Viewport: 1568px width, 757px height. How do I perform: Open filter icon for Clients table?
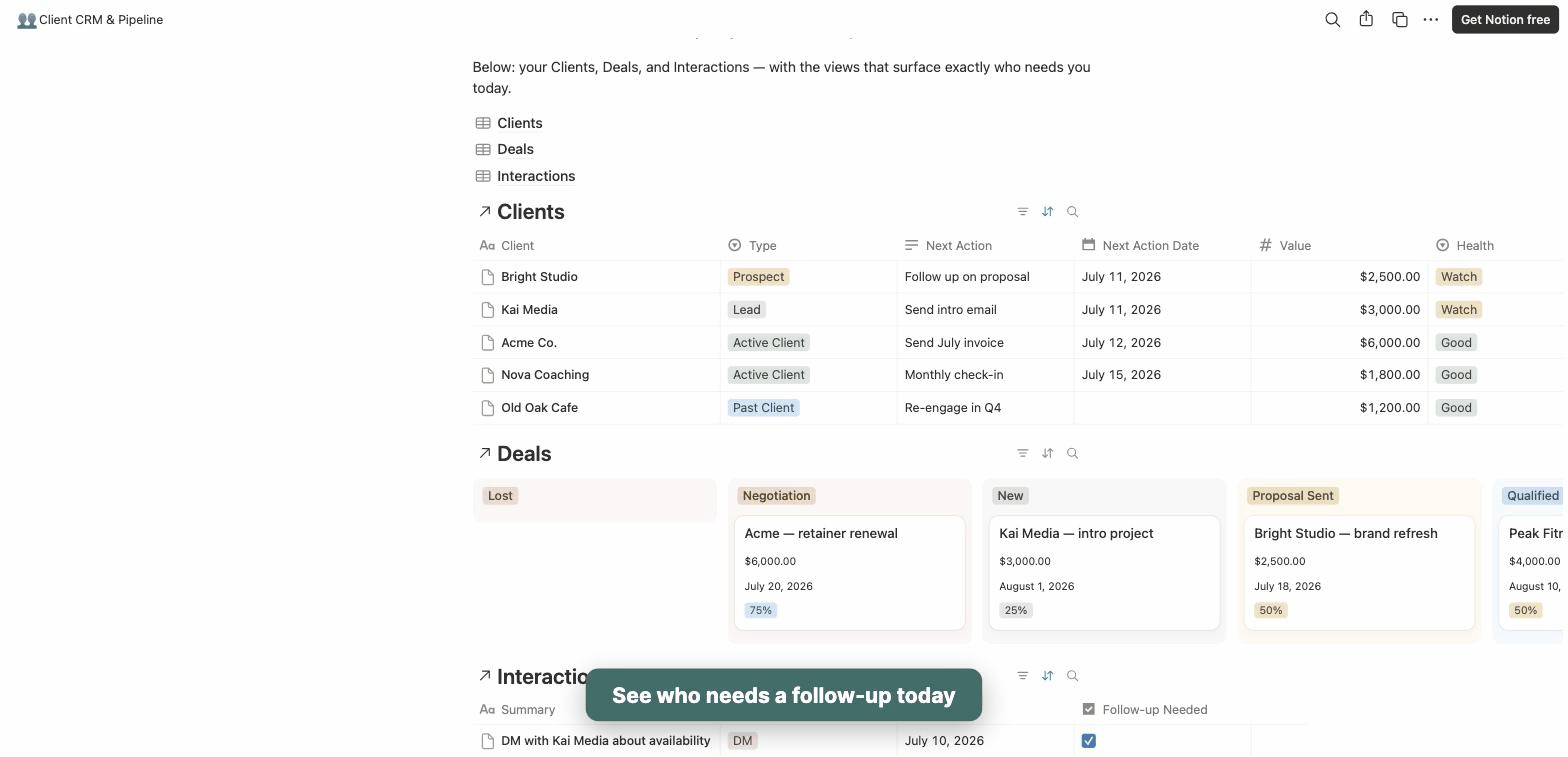click(1022, 211)
